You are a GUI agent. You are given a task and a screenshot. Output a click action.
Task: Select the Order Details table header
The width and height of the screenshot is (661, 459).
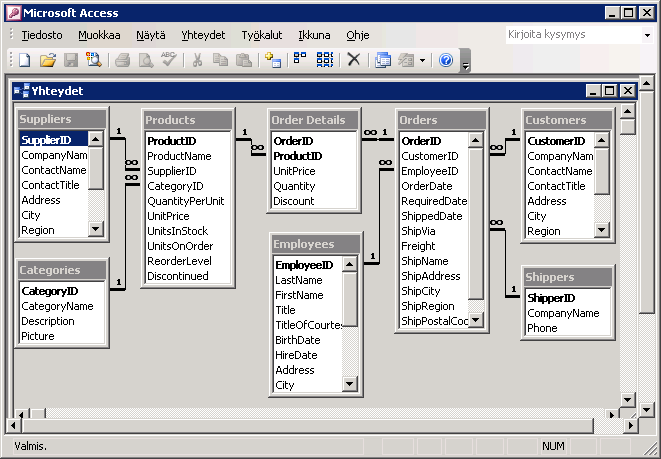pyautogui.click(x=314, y=120)
